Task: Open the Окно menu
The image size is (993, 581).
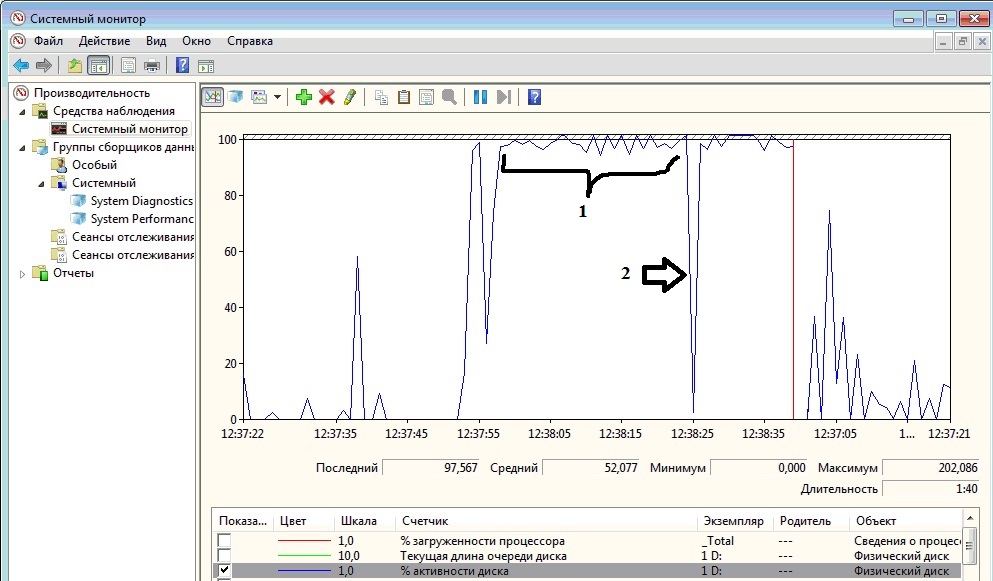Action: 196,41
